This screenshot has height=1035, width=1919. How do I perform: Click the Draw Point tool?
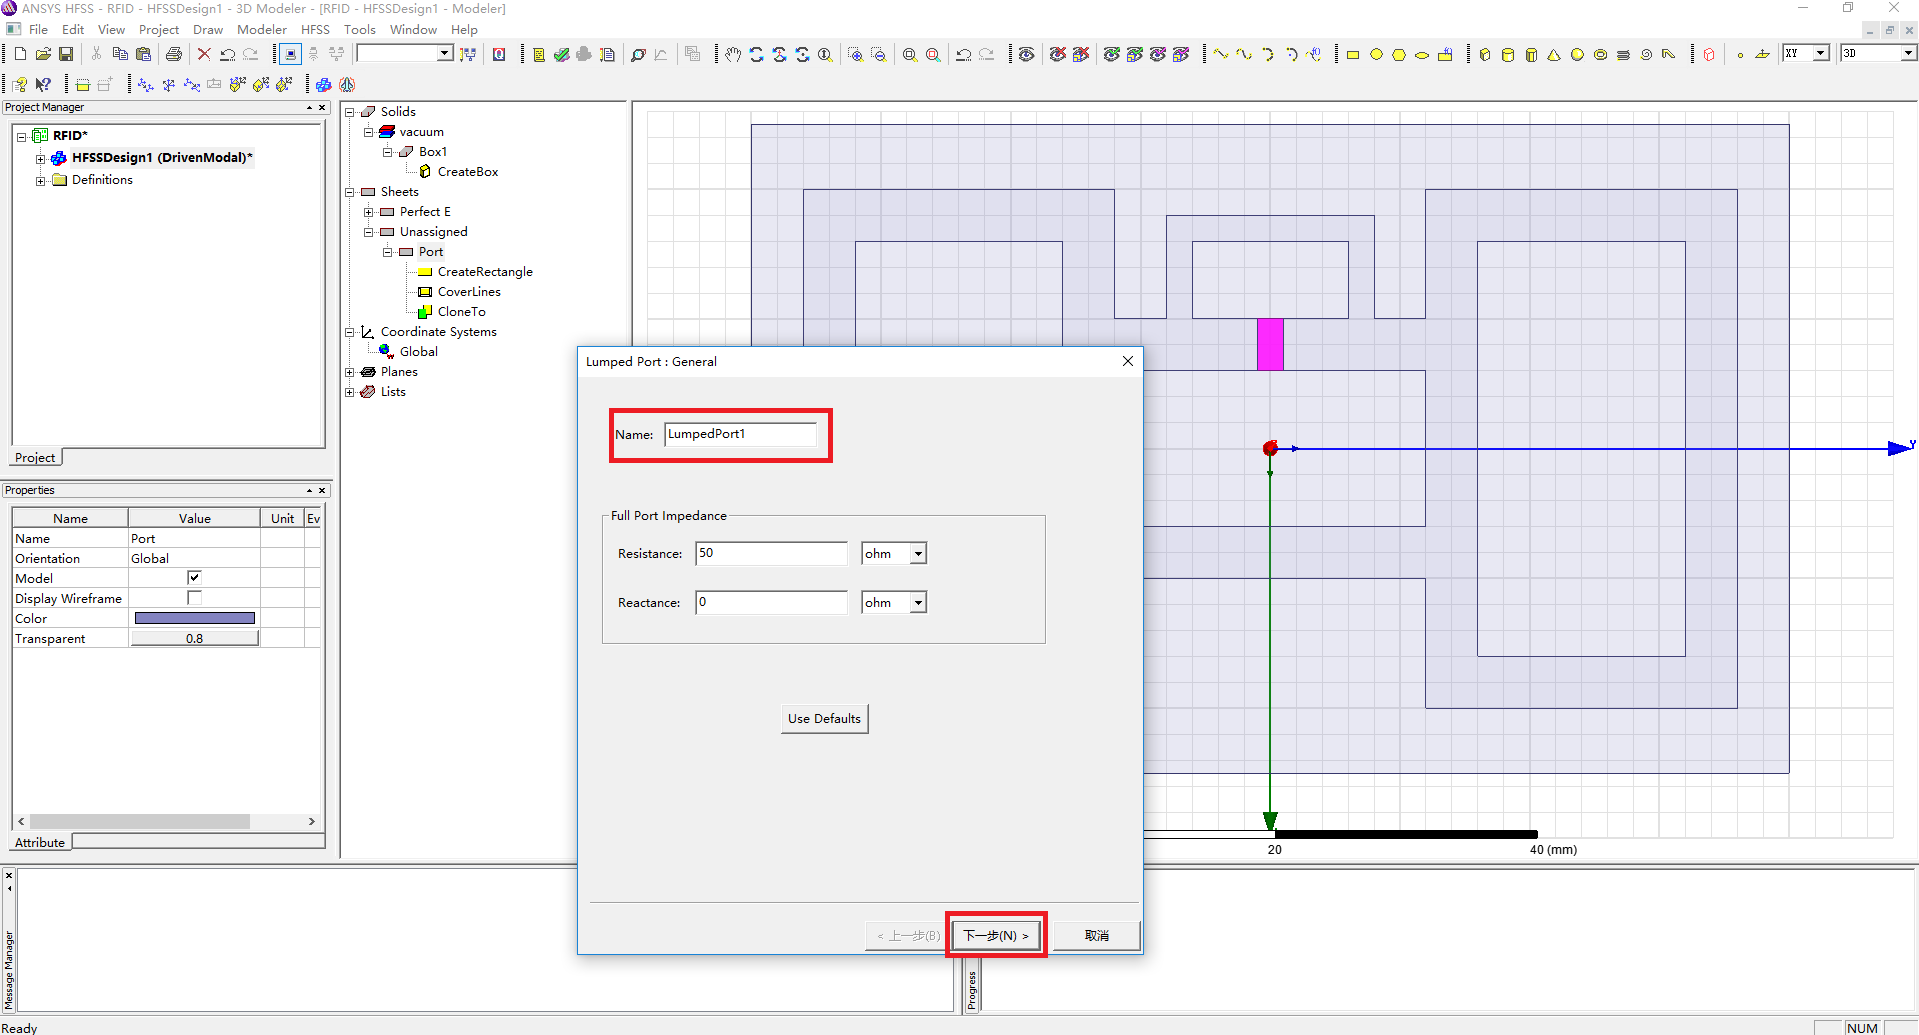tap(1740, 54)
